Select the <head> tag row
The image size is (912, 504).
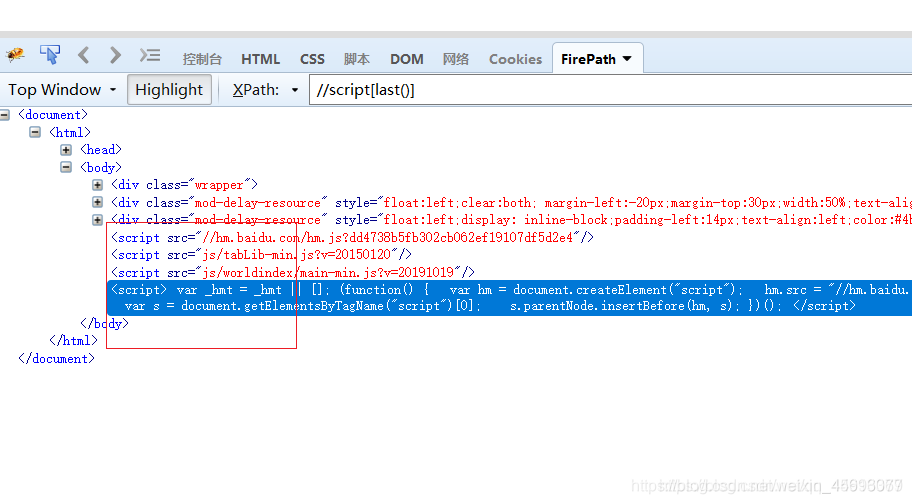[x=101, y=150]
